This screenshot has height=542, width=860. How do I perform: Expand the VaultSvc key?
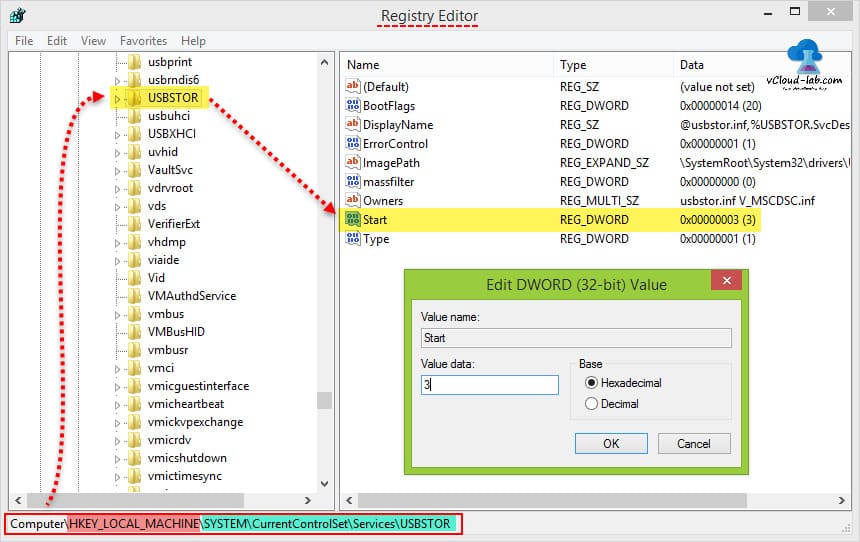pyautogui.click(x=117, y=171)
